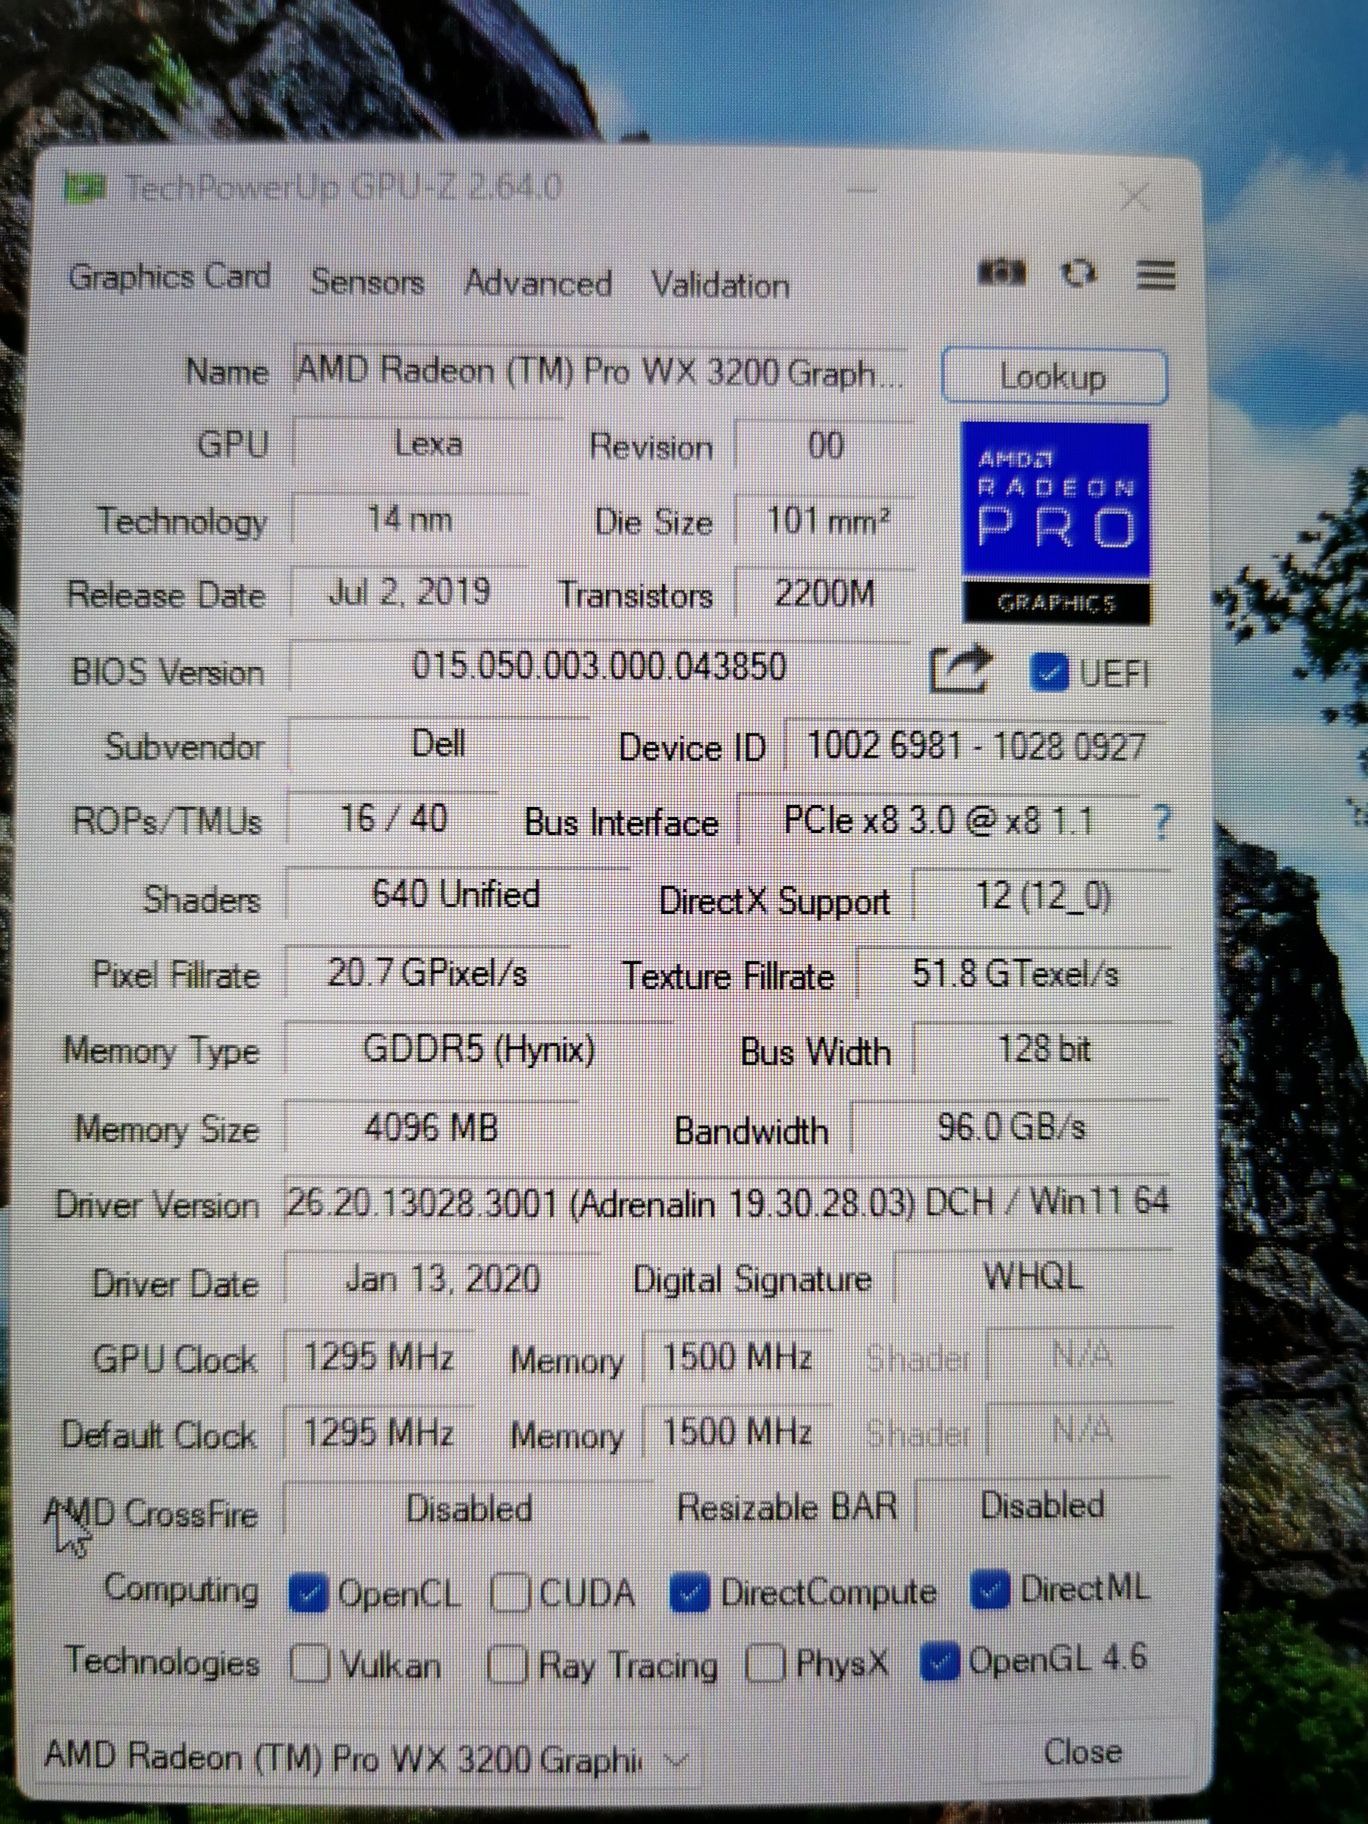Click the Revision field showing 00
Image resolution: width=1368 pixels, height=1824 pixels.
coord(825,445)
